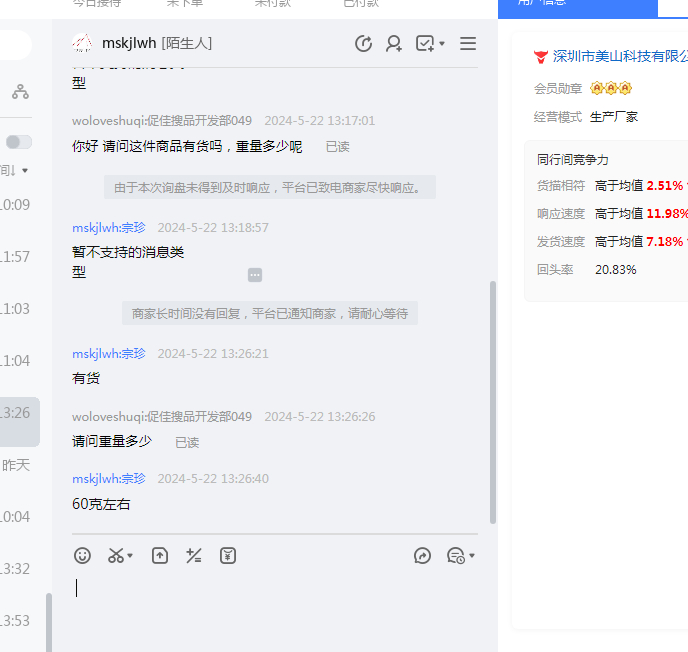The width and height of the screenshot is (688, 652).
Task: Expand the scissors screenshot dropdown arrow
Action: coord(130,555)
